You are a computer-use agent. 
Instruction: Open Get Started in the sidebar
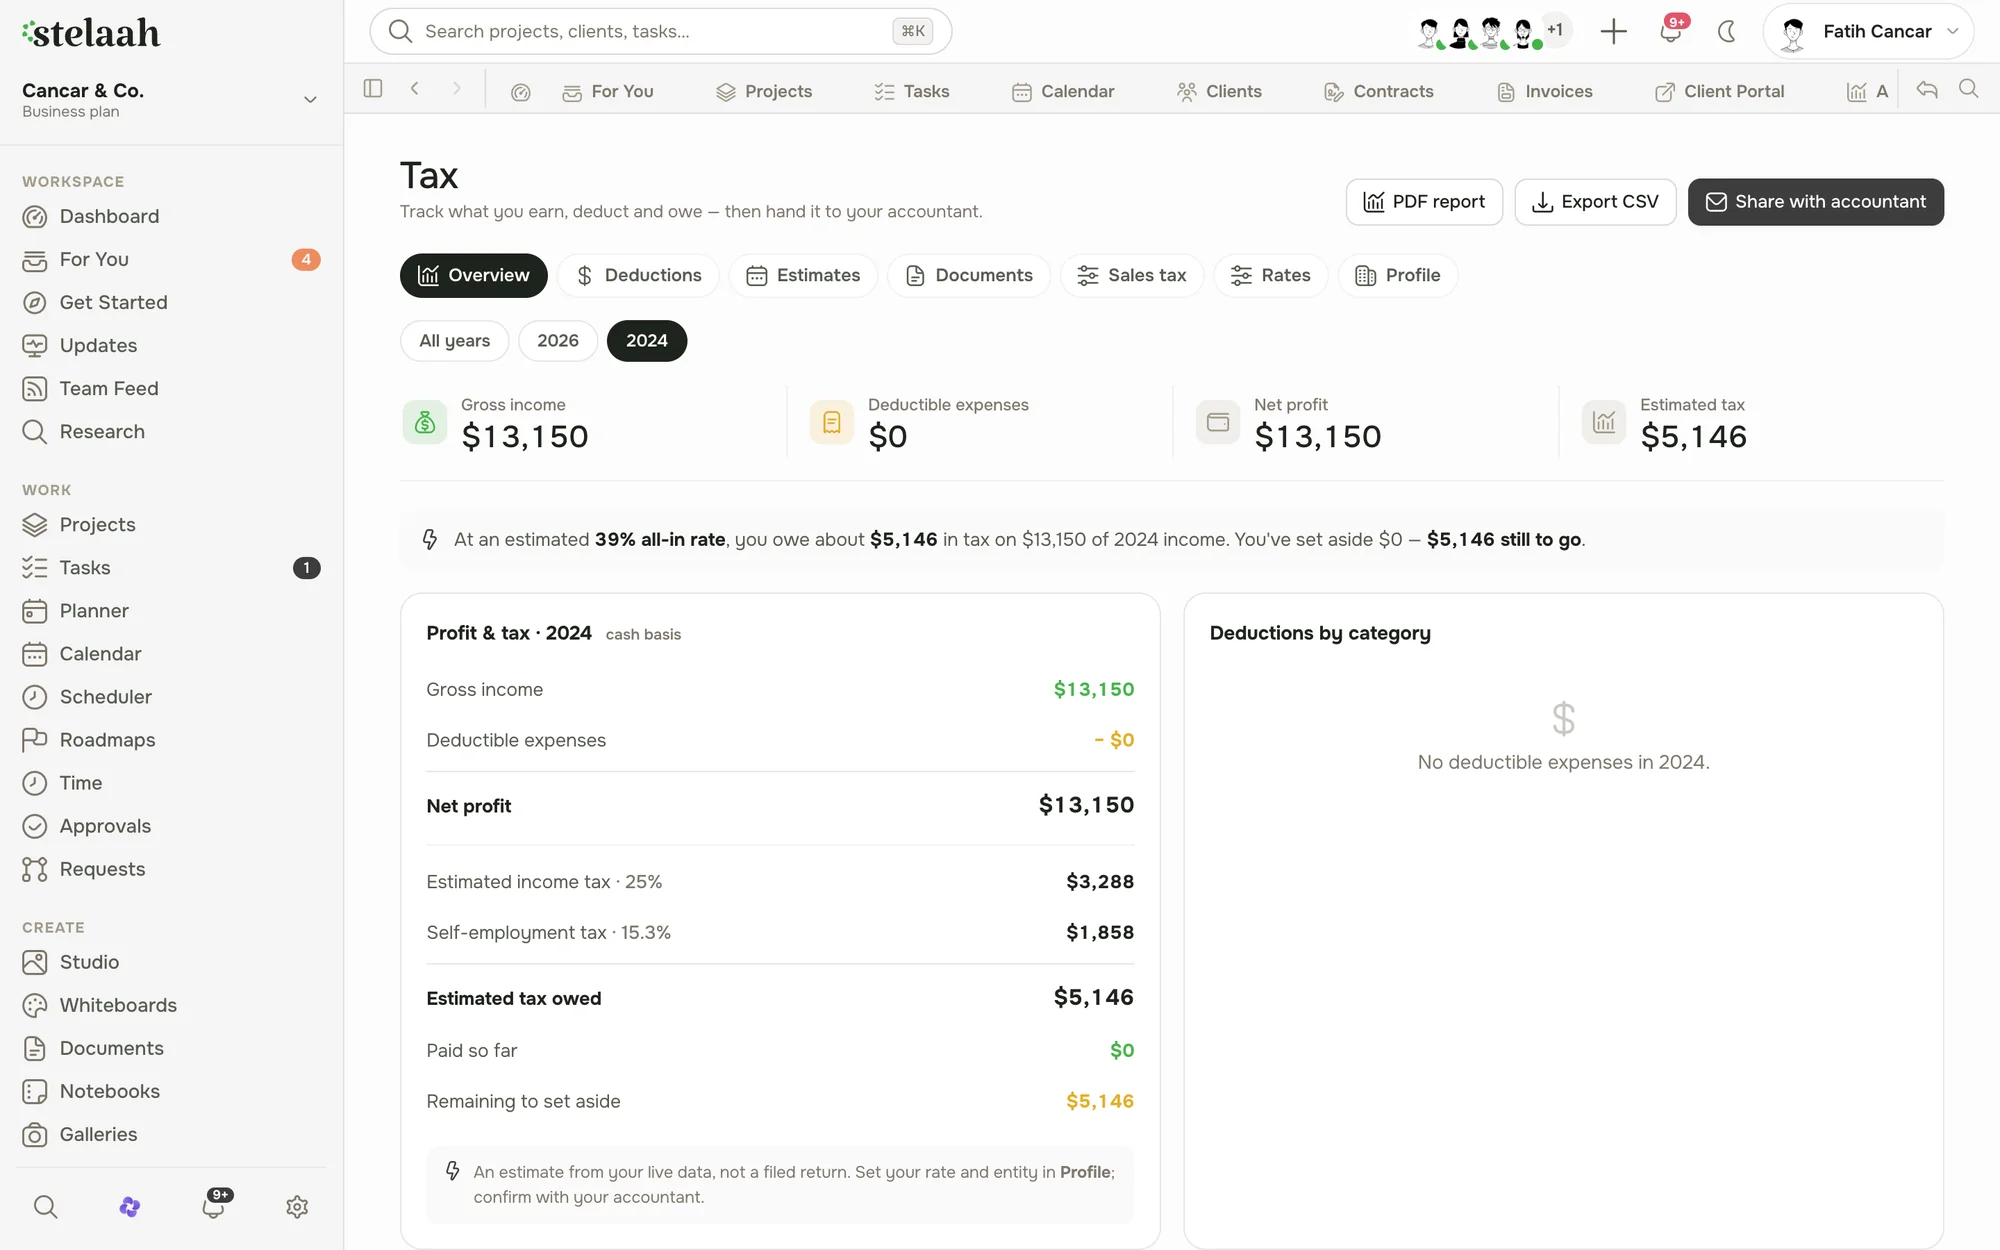tap(170, 302)
